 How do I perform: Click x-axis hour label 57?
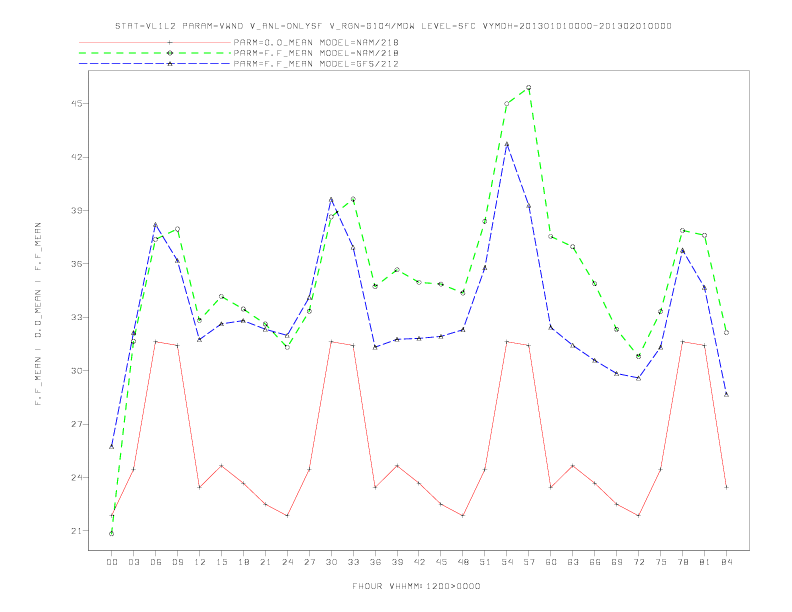tap(529, 562)
